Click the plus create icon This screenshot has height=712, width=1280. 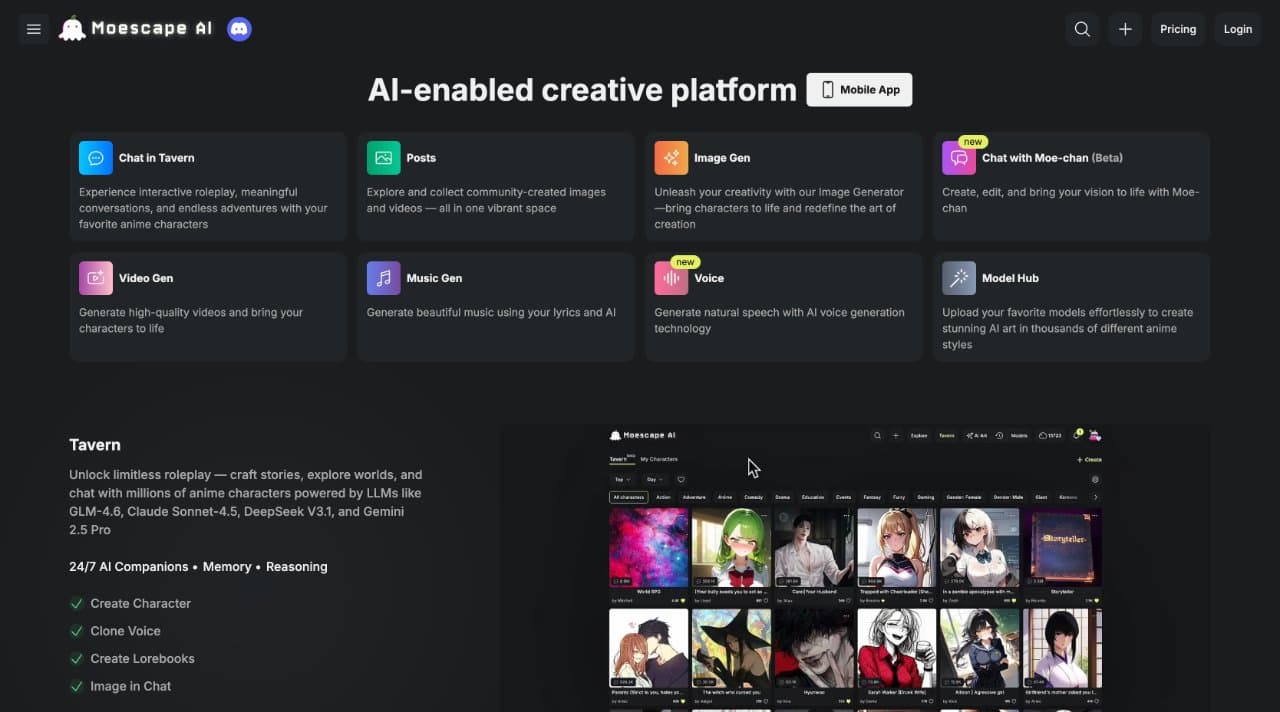pyautogui.click(x=1125, y=29)
